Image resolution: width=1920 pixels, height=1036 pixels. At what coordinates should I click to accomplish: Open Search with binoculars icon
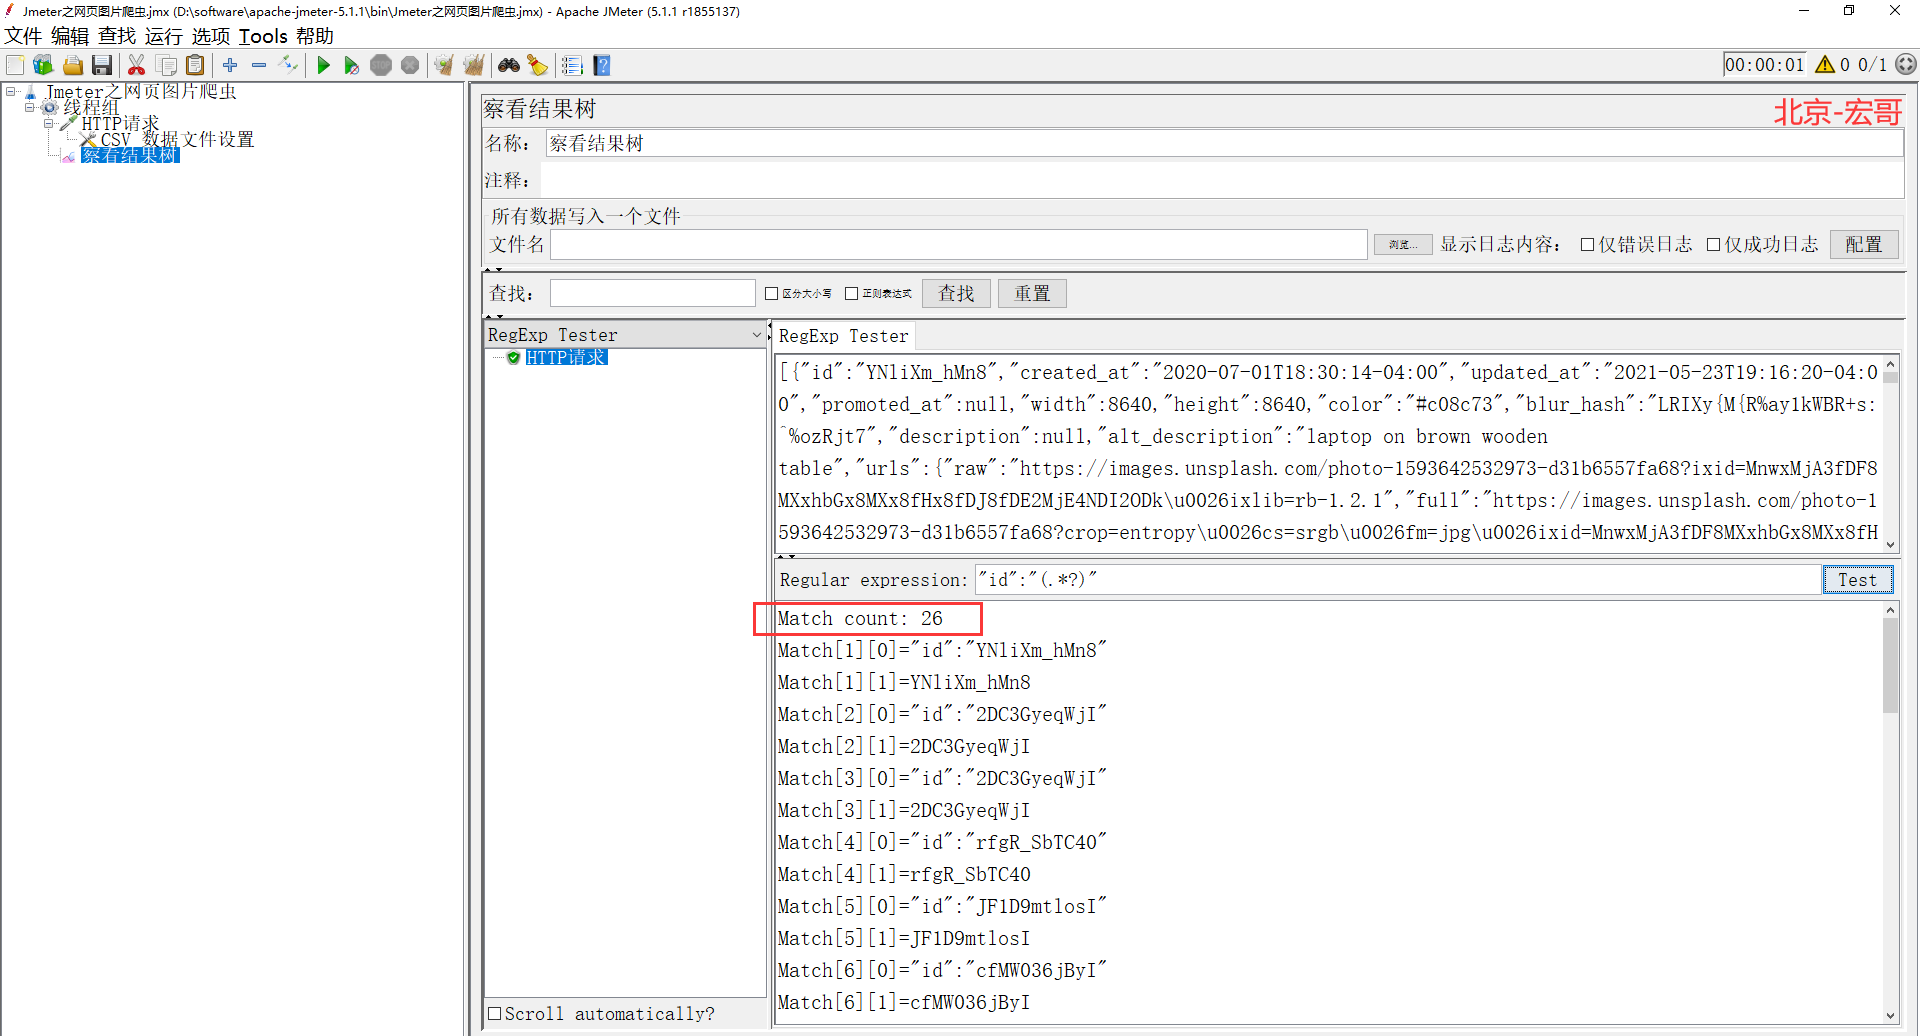click(x=509, y=65)
